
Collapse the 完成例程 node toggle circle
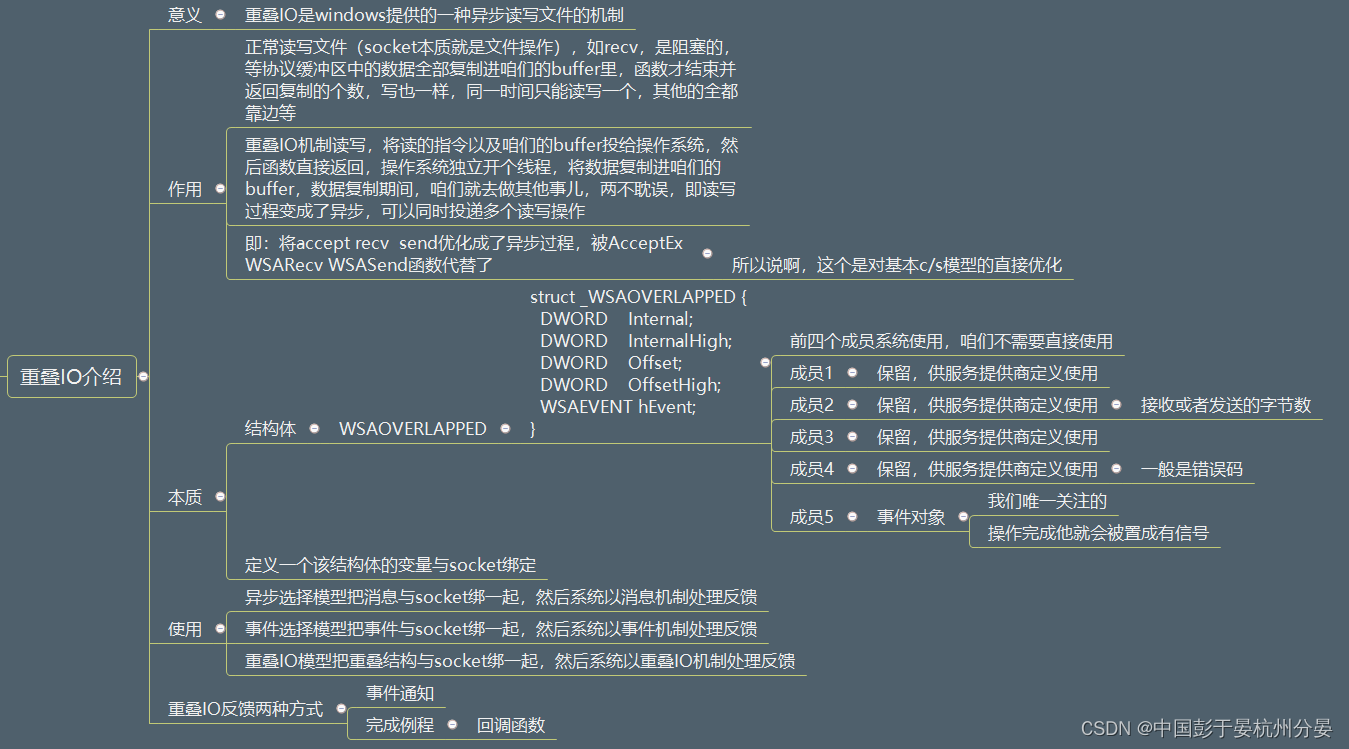tap(452, 725)
